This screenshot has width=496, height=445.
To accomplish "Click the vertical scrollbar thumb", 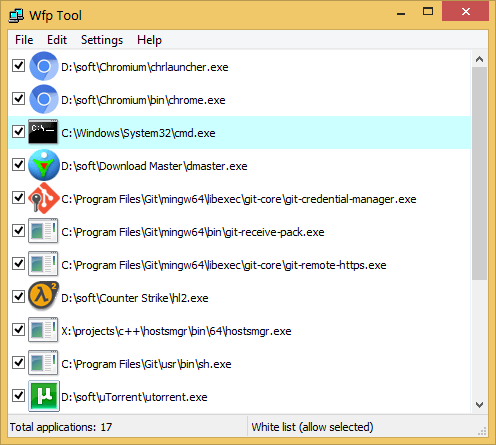I will point(479,174).
